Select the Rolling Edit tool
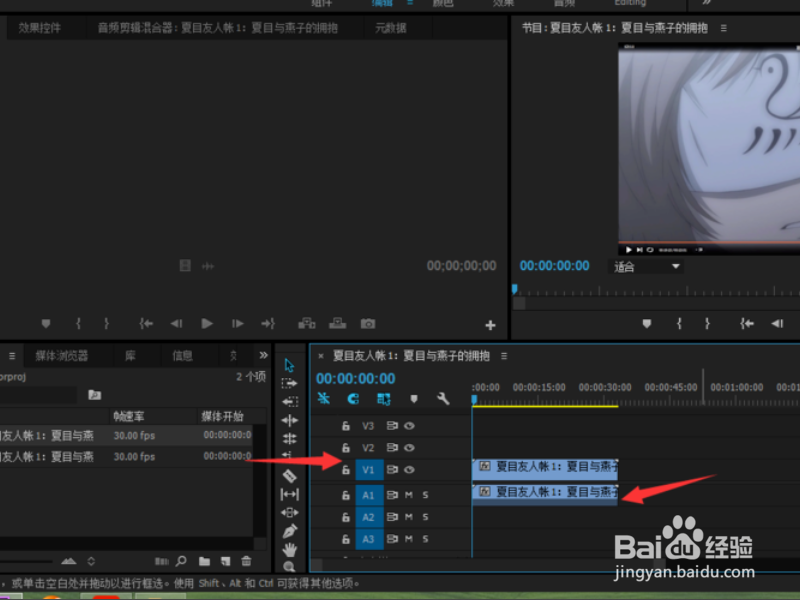This screenshot has height=600, width=800. tap(290, 438)
